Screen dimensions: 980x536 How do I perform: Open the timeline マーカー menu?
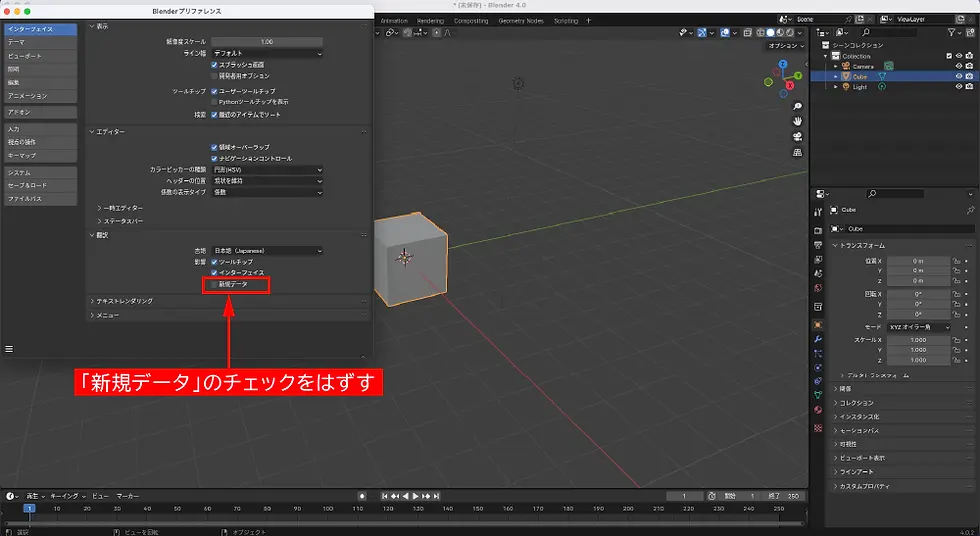point(128,496)
